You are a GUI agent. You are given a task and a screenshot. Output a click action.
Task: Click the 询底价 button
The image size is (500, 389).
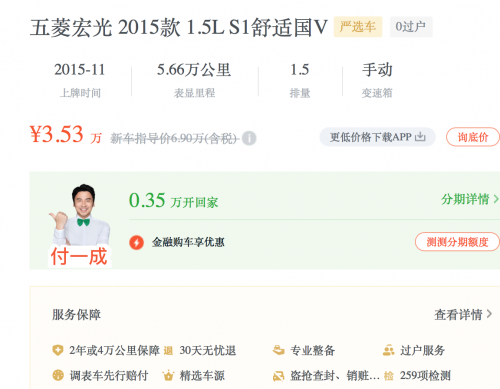point(473,137)
